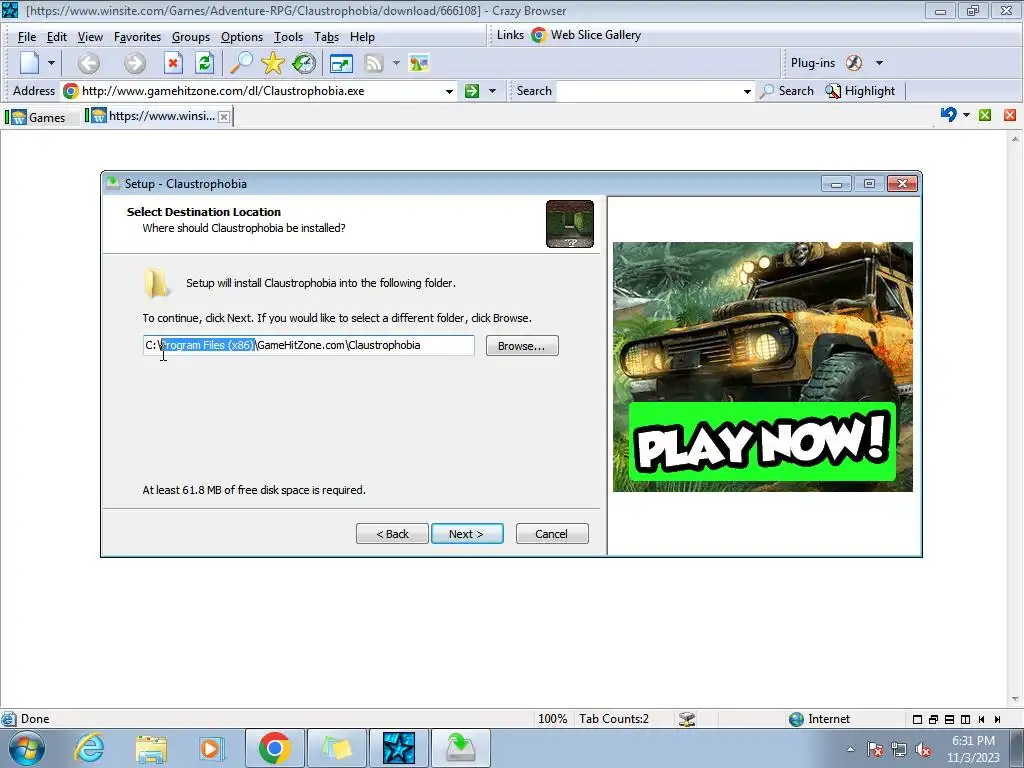Click the blue undo closed tab icon
The image size is (1024, 768).
[948, 115]
